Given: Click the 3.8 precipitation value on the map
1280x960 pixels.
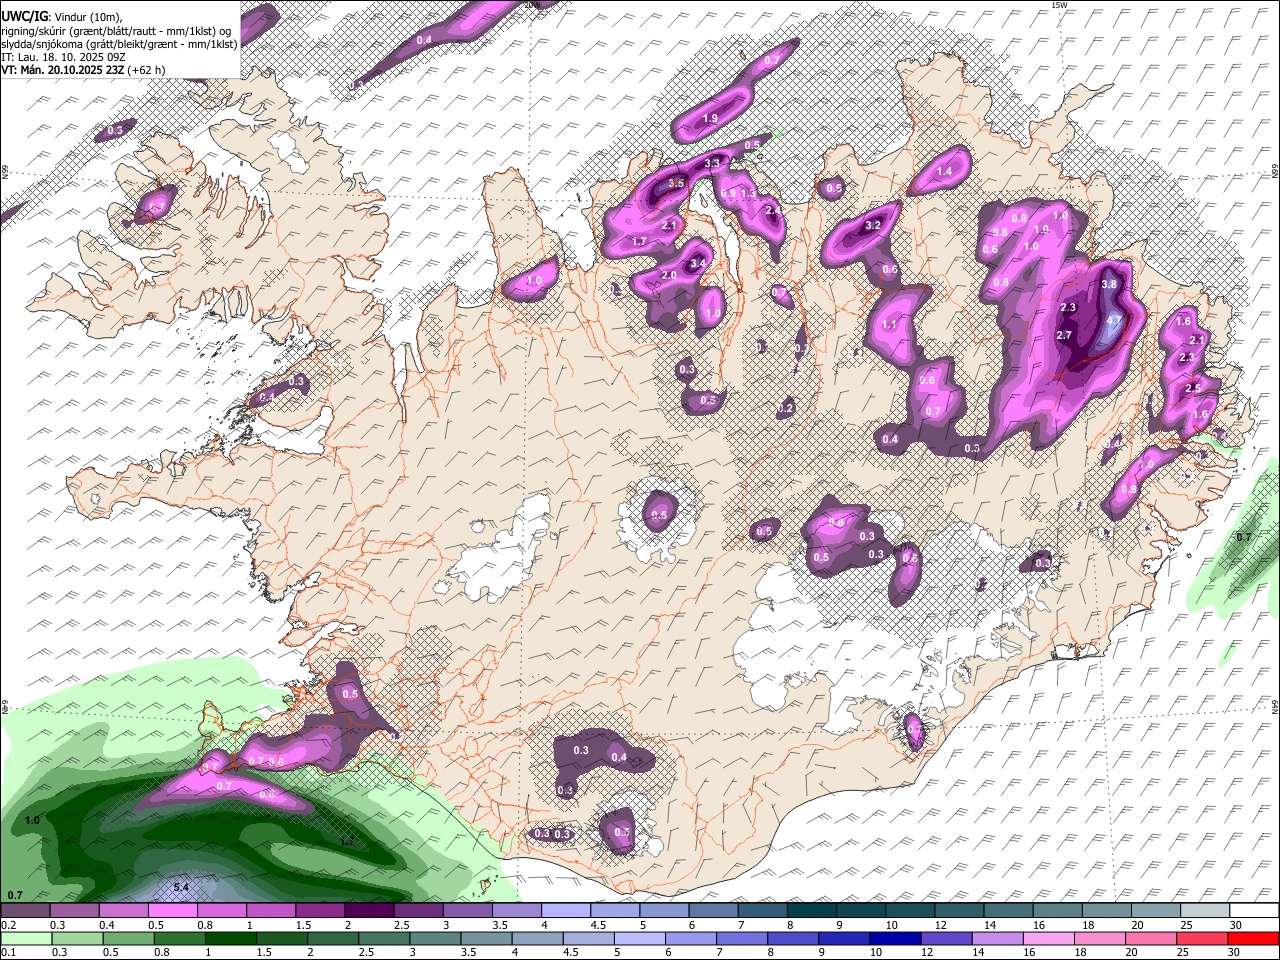Looking at the screenshot, I should pyautogui.click(x=1108, y=284).
